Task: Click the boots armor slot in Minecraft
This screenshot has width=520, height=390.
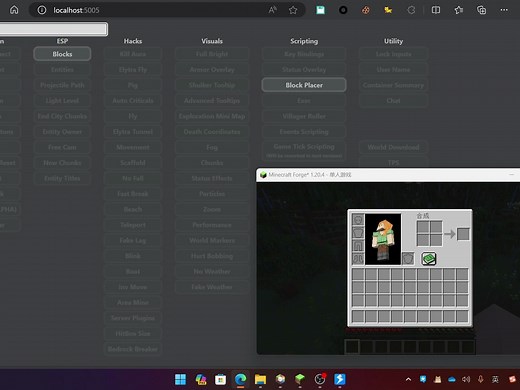Action: (x=358, y=259)
